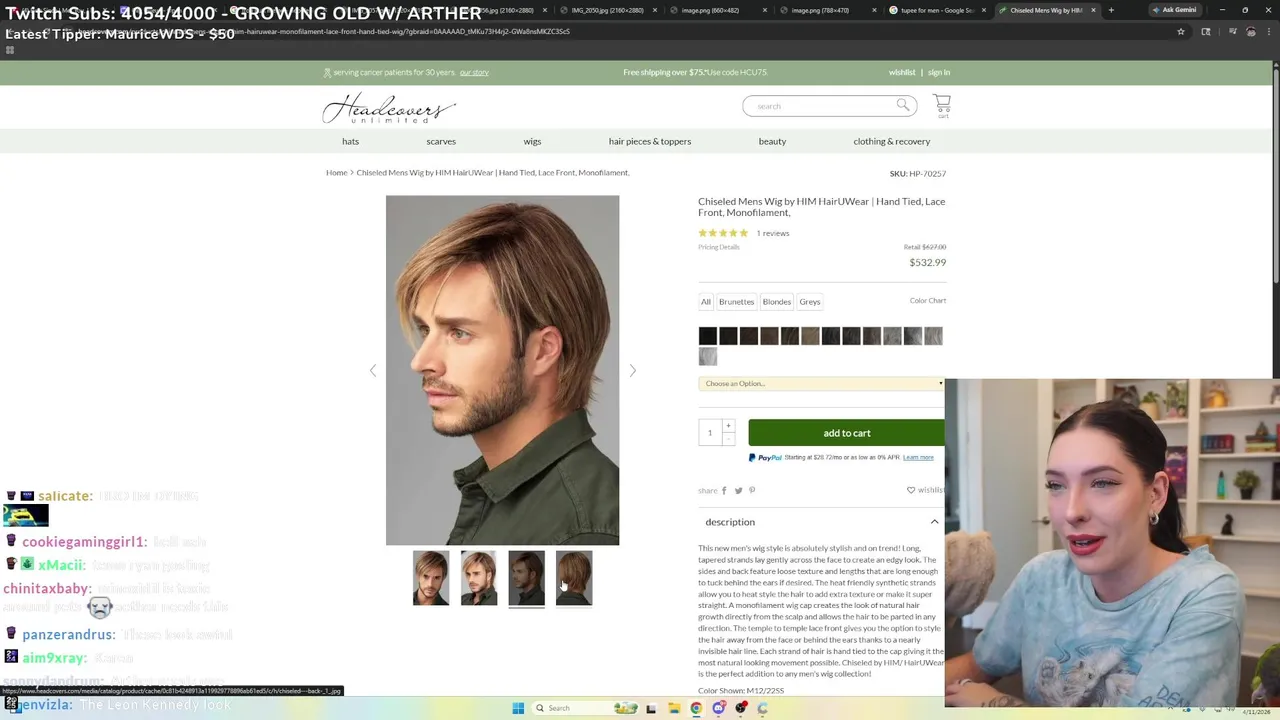
Task: Switch to IMG_2050.jpg browser tab
Action: pos(607,10)
